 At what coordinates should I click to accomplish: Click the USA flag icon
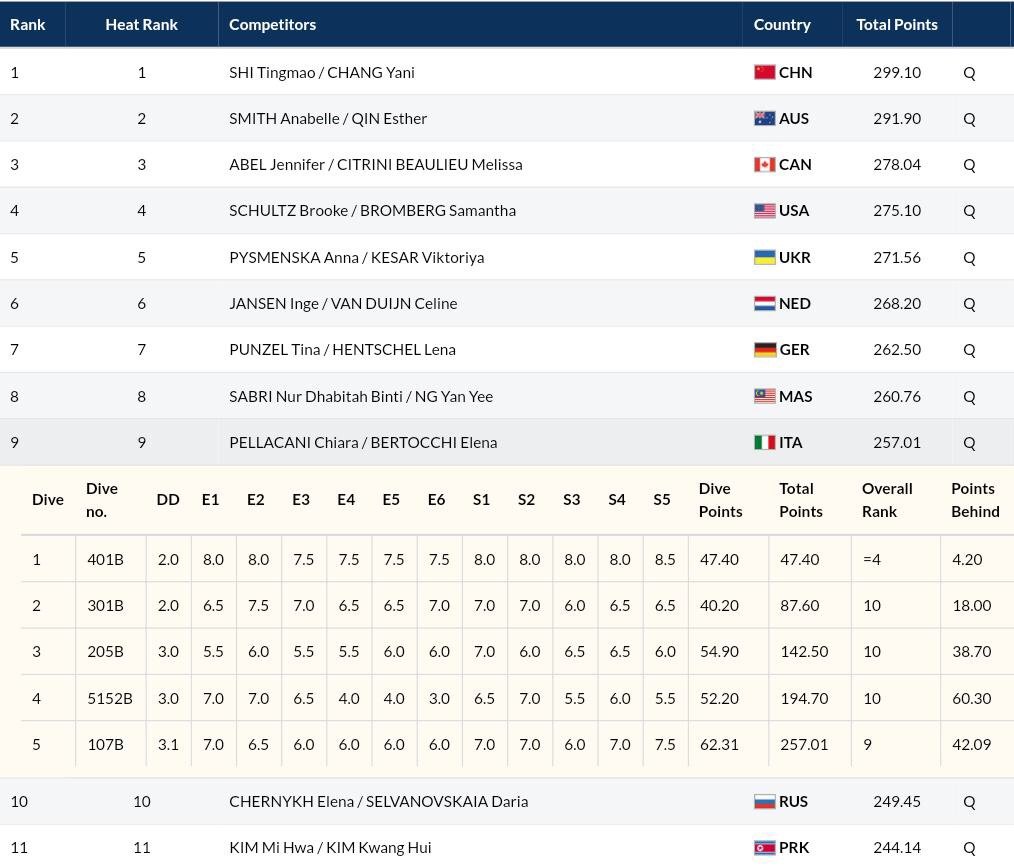764,210
